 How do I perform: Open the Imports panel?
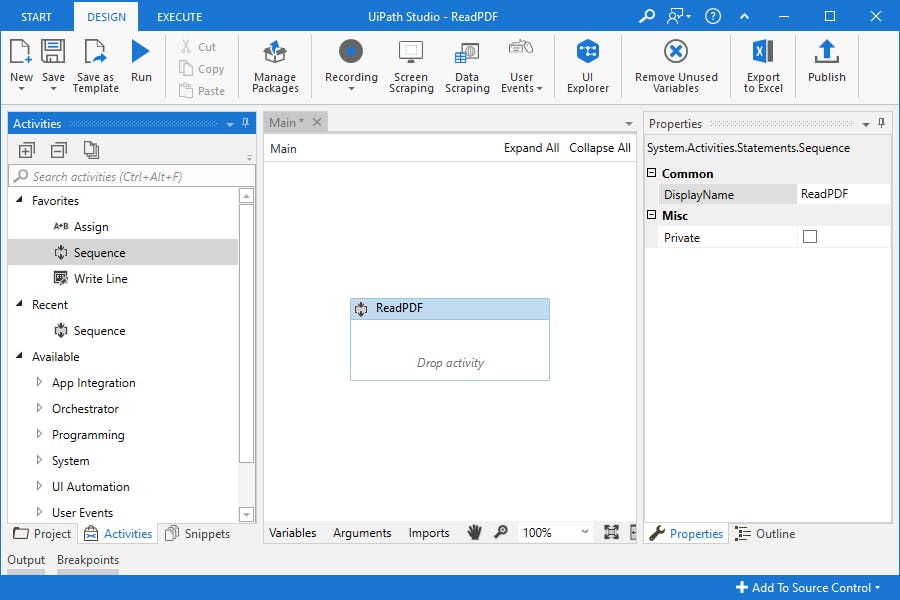point(429,532)
